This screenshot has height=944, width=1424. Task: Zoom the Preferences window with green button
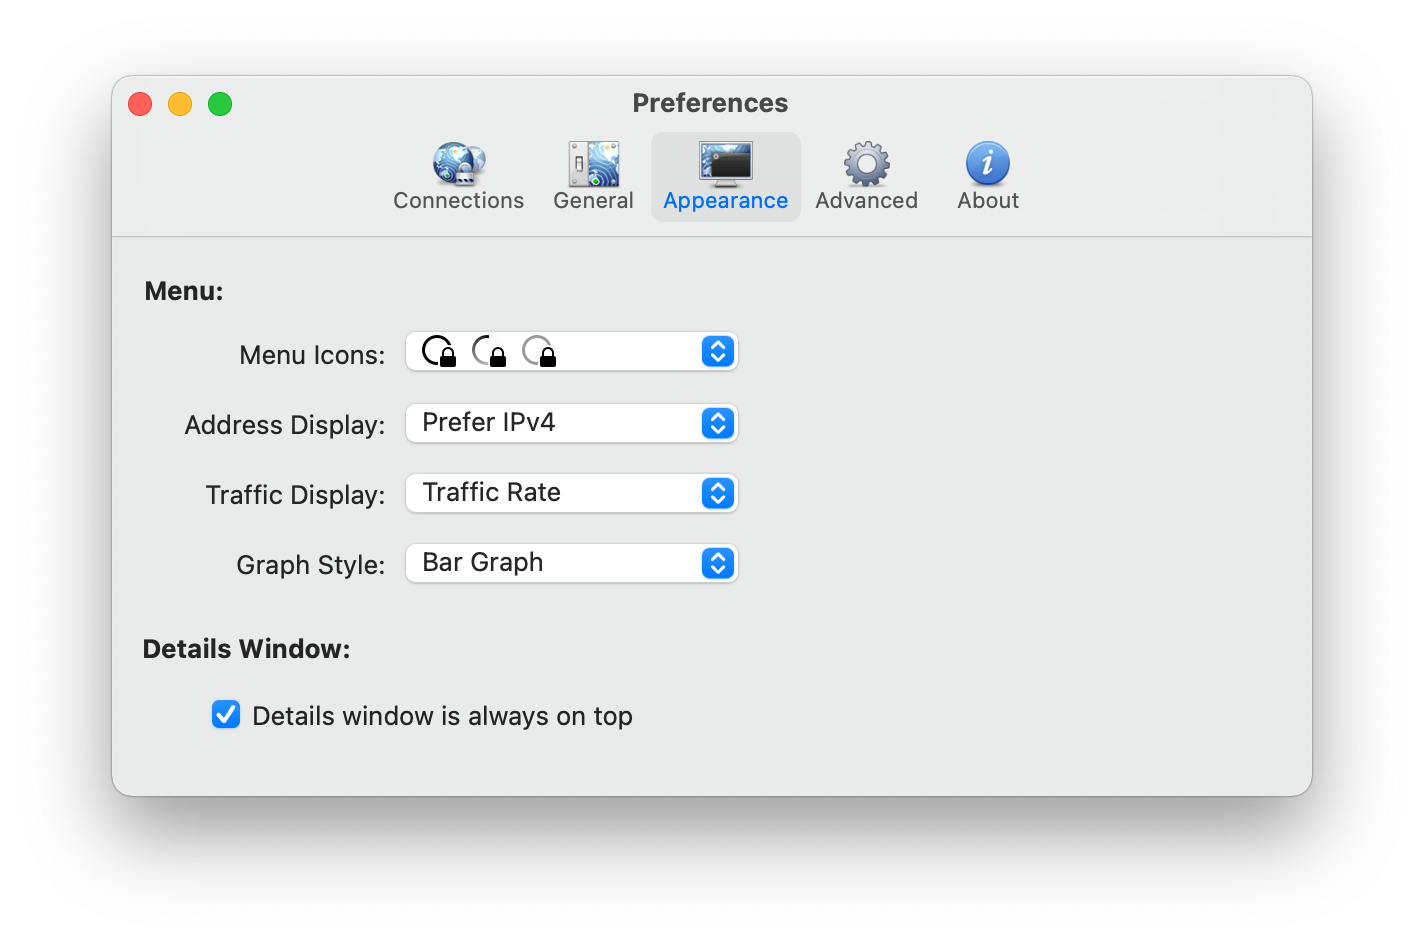pos(220,104)
